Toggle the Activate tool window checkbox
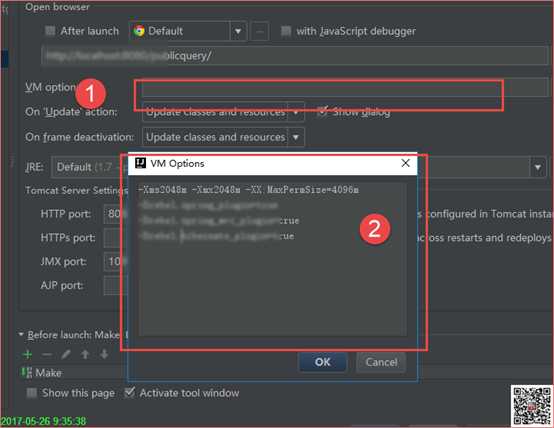 point(130,392)
